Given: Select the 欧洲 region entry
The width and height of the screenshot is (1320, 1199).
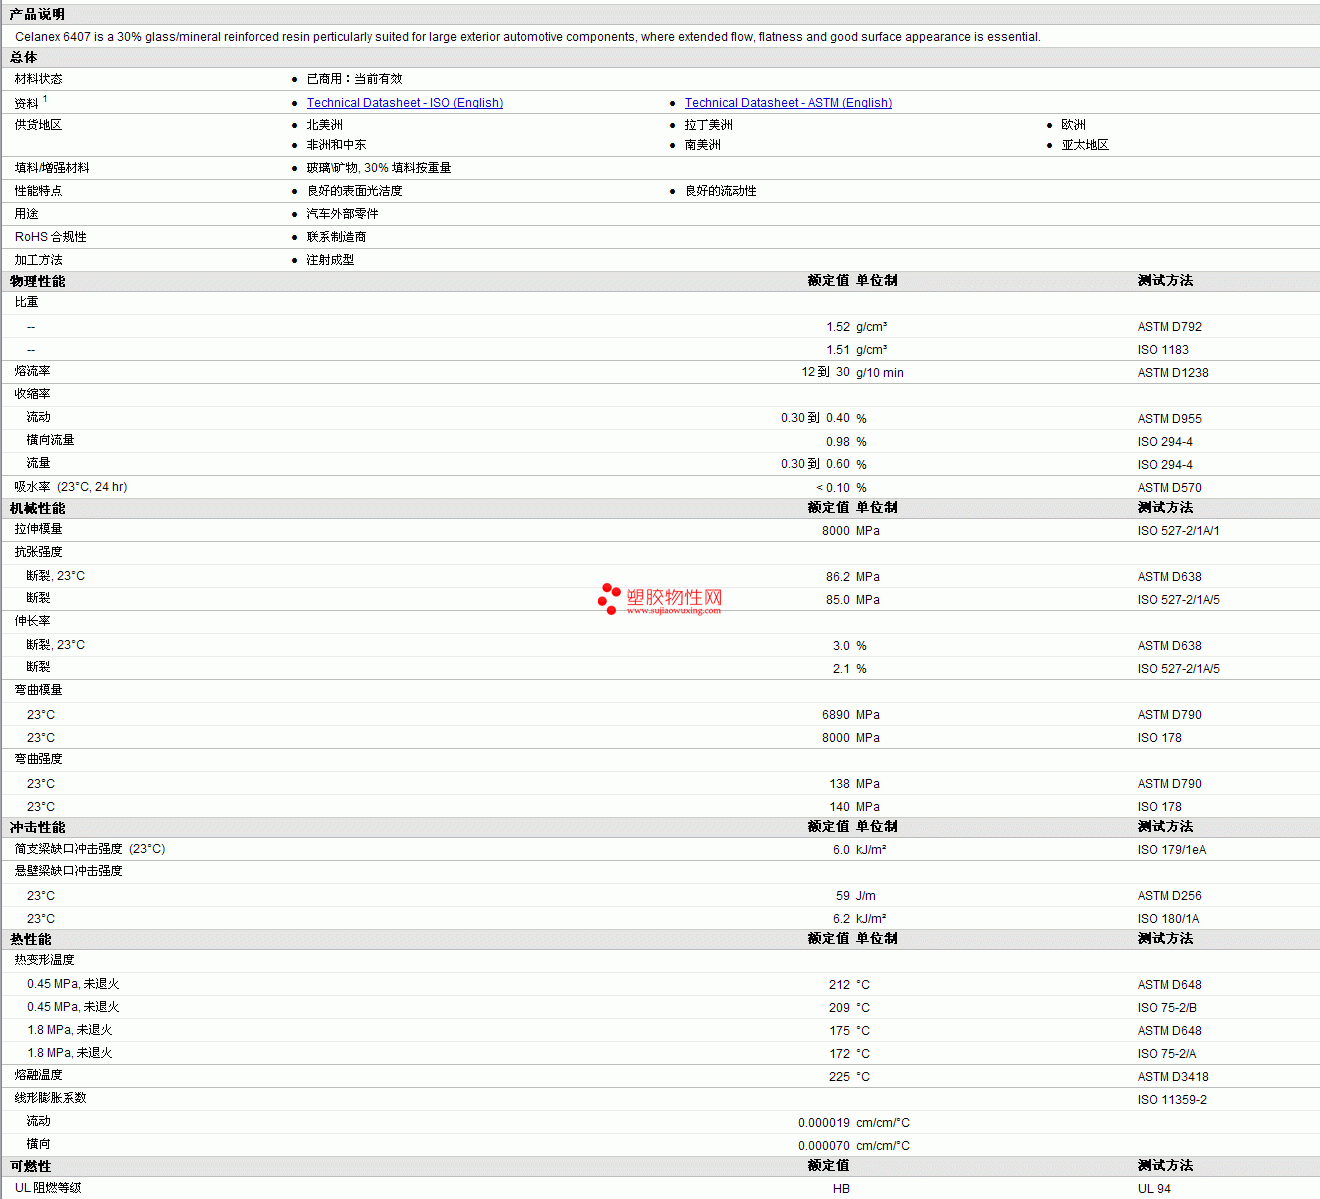Looking at the screenshot, I should click(x=1074, y=125).
